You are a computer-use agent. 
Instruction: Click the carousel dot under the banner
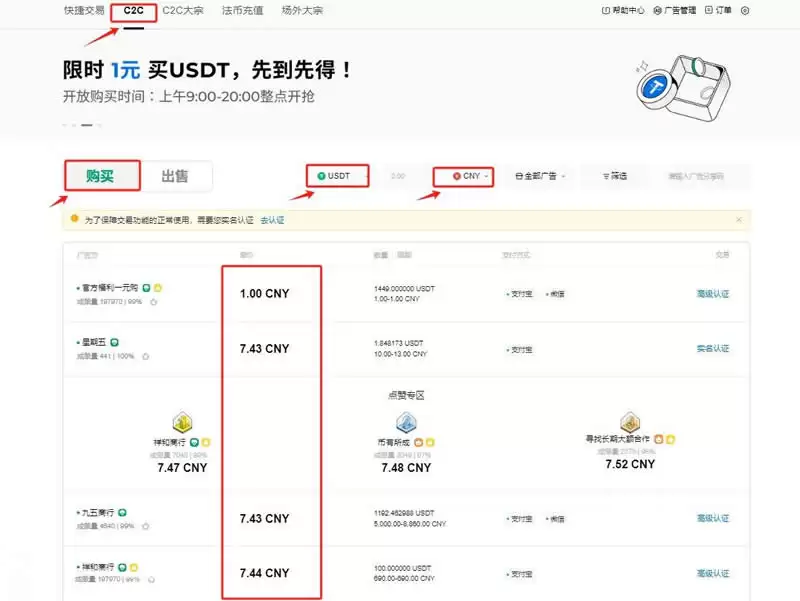[87, 125]
